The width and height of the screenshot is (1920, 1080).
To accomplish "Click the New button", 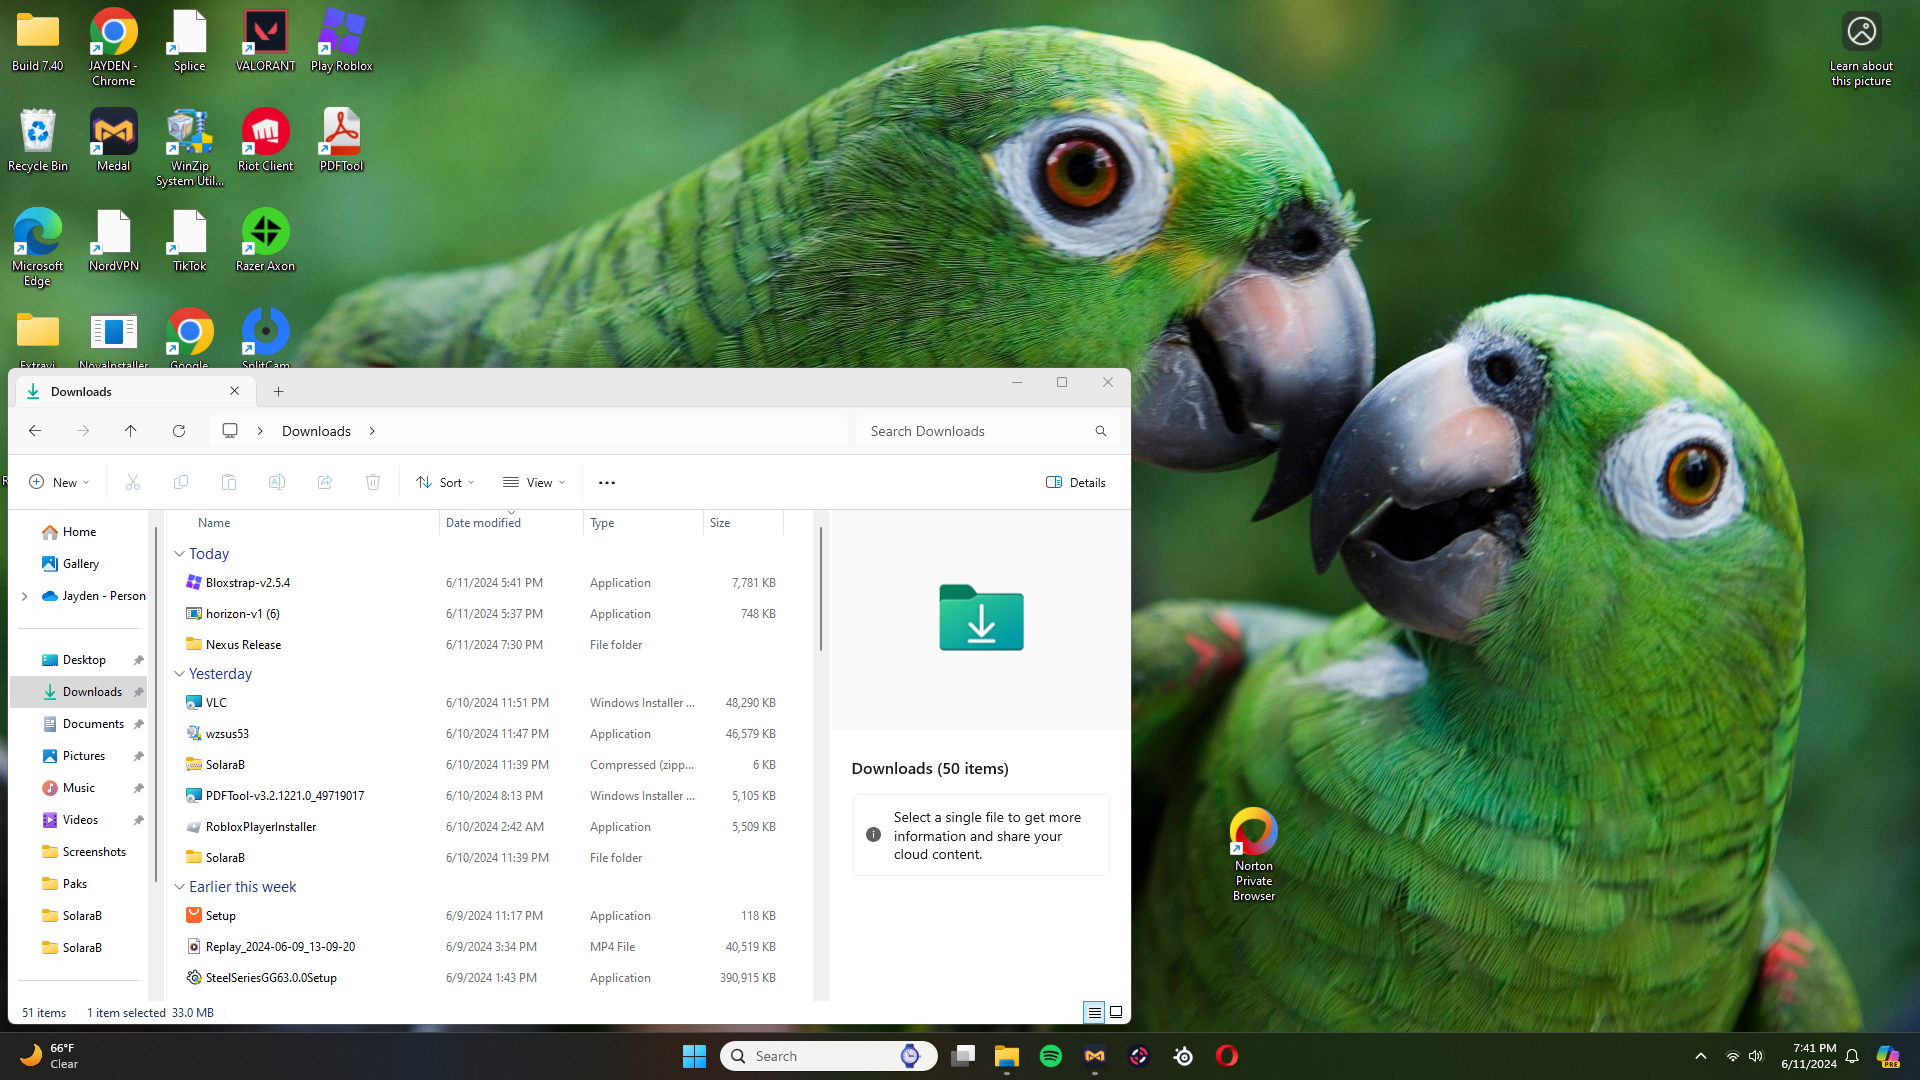I will point(59,483).
